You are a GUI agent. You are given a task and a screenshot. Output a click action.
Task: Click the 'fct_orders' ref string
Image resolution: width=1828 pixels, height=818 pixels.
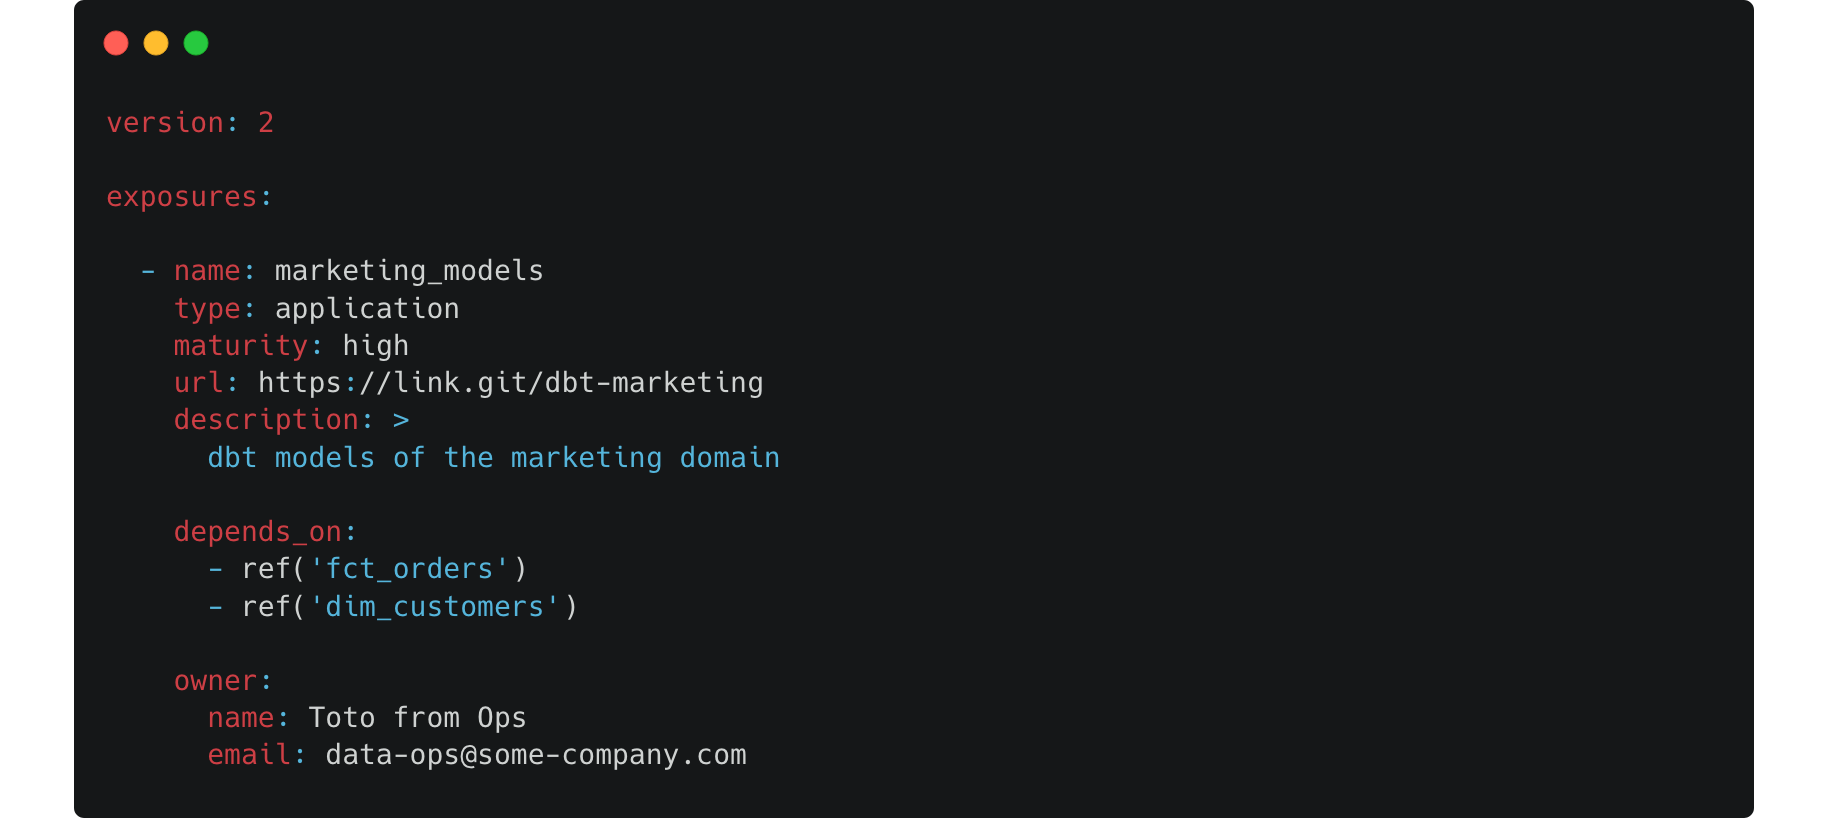[x=409, y=569]
